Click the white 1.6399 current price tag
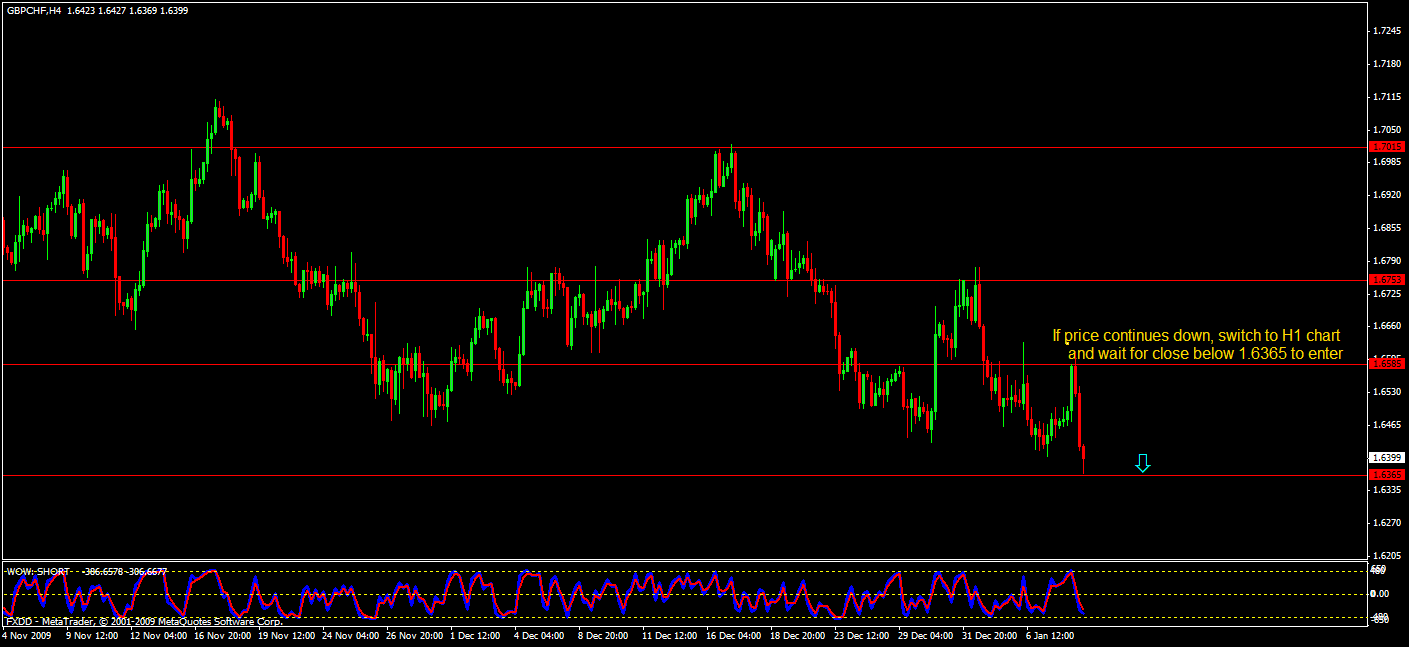 [x=1388, y=457]
